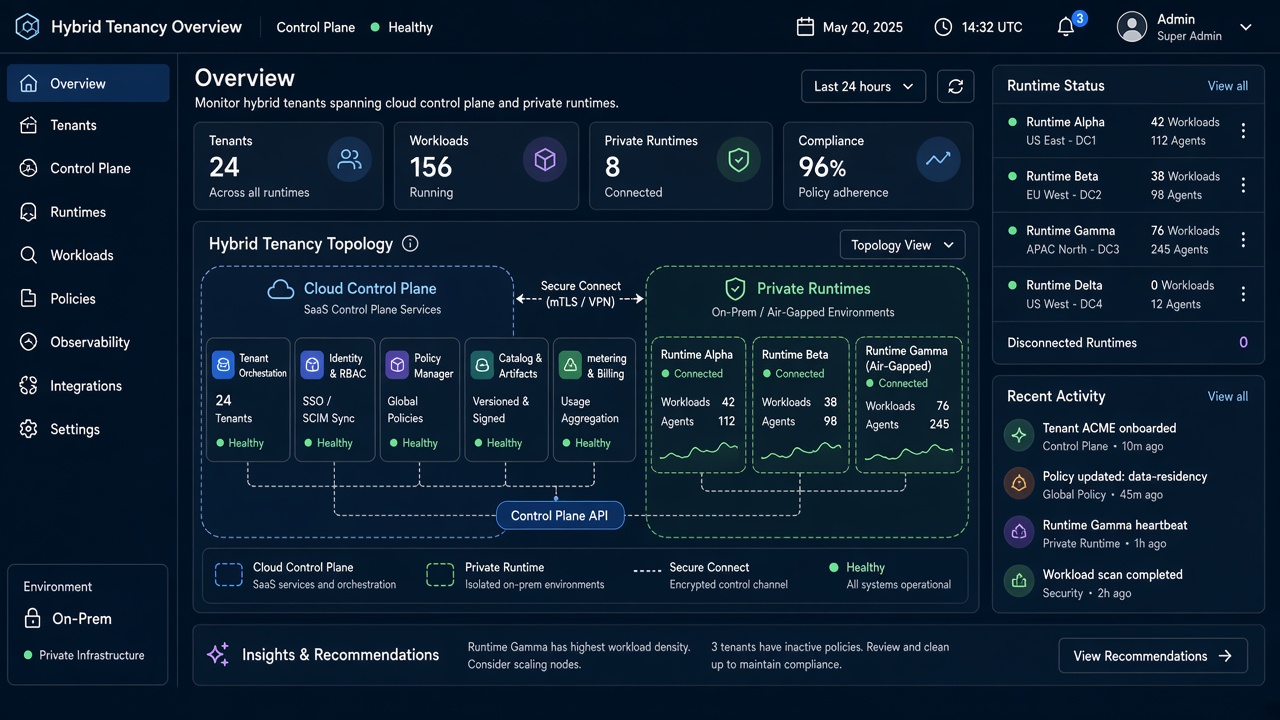
Task: Click the Metering & Billing service icon
Action: (570, 365)
